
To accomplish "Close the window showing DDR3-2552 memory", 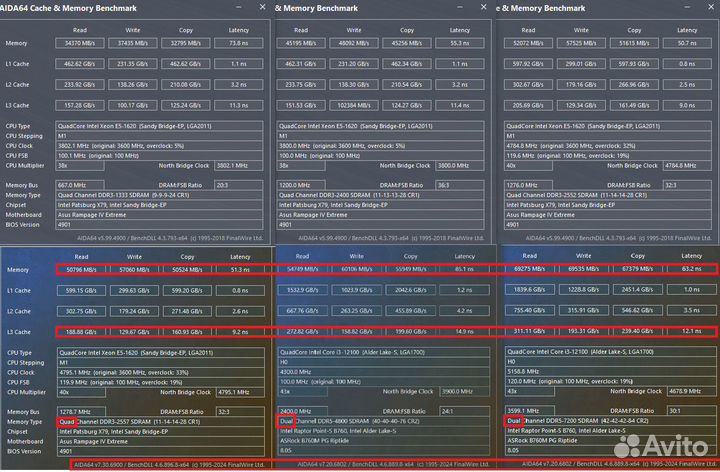I will [x=711, y=7].
